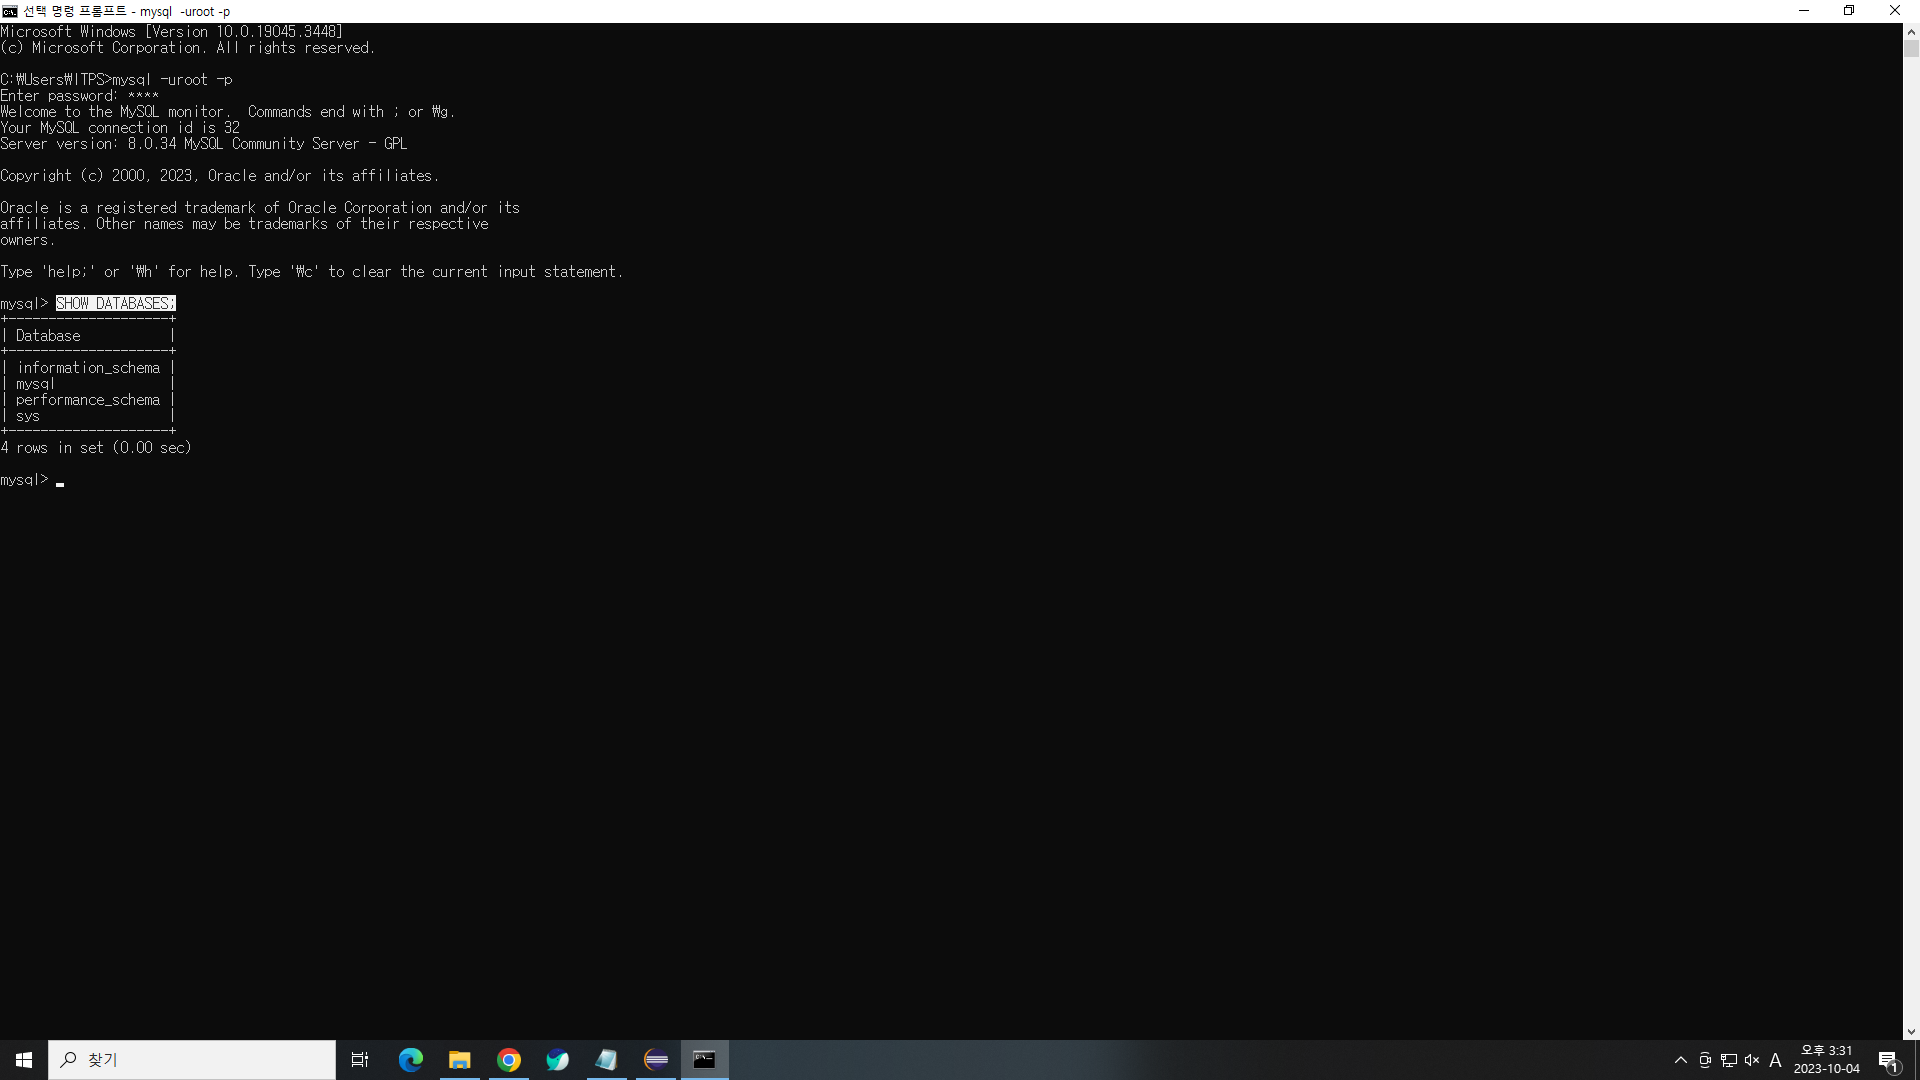
Task: Open Microsoft Edge from the taskbar
Action: (411, 1060)
